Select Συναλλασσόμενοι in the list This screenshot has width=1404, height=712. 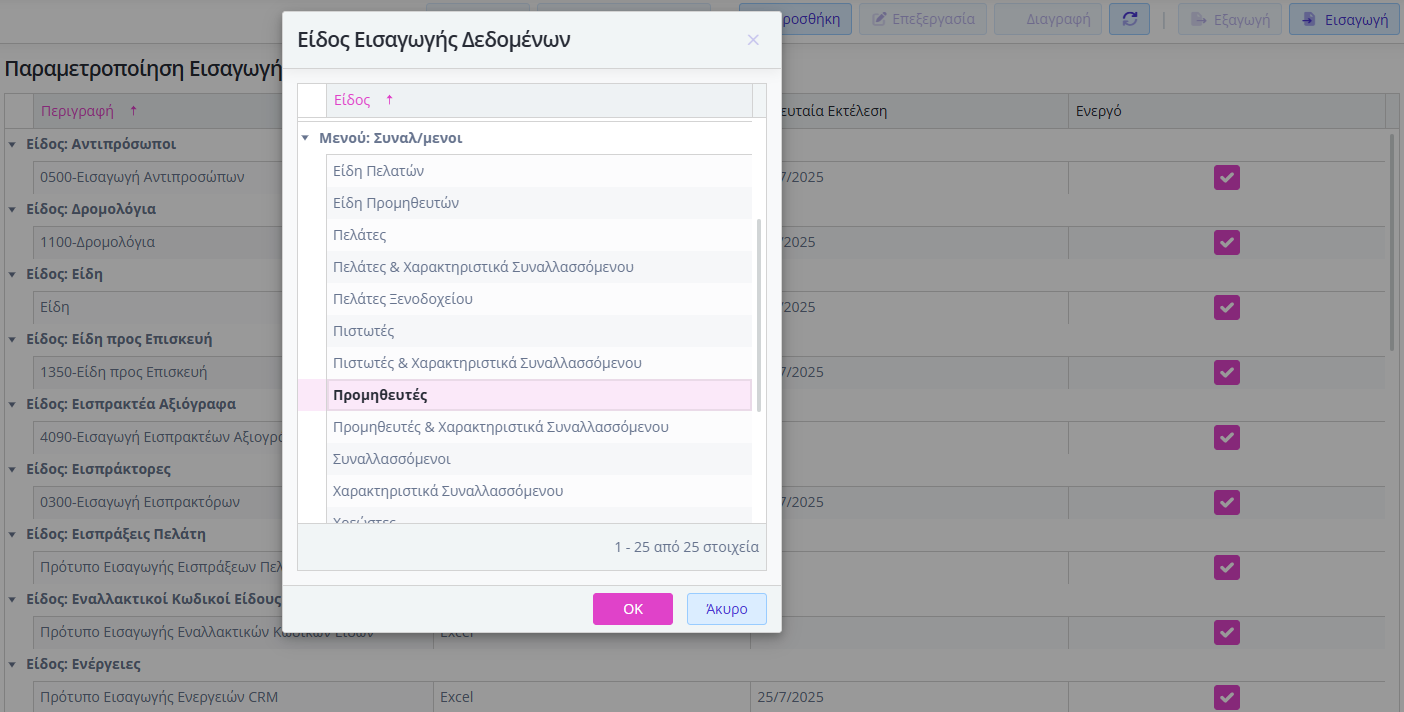pyautogui.click(x=539, y=459)
